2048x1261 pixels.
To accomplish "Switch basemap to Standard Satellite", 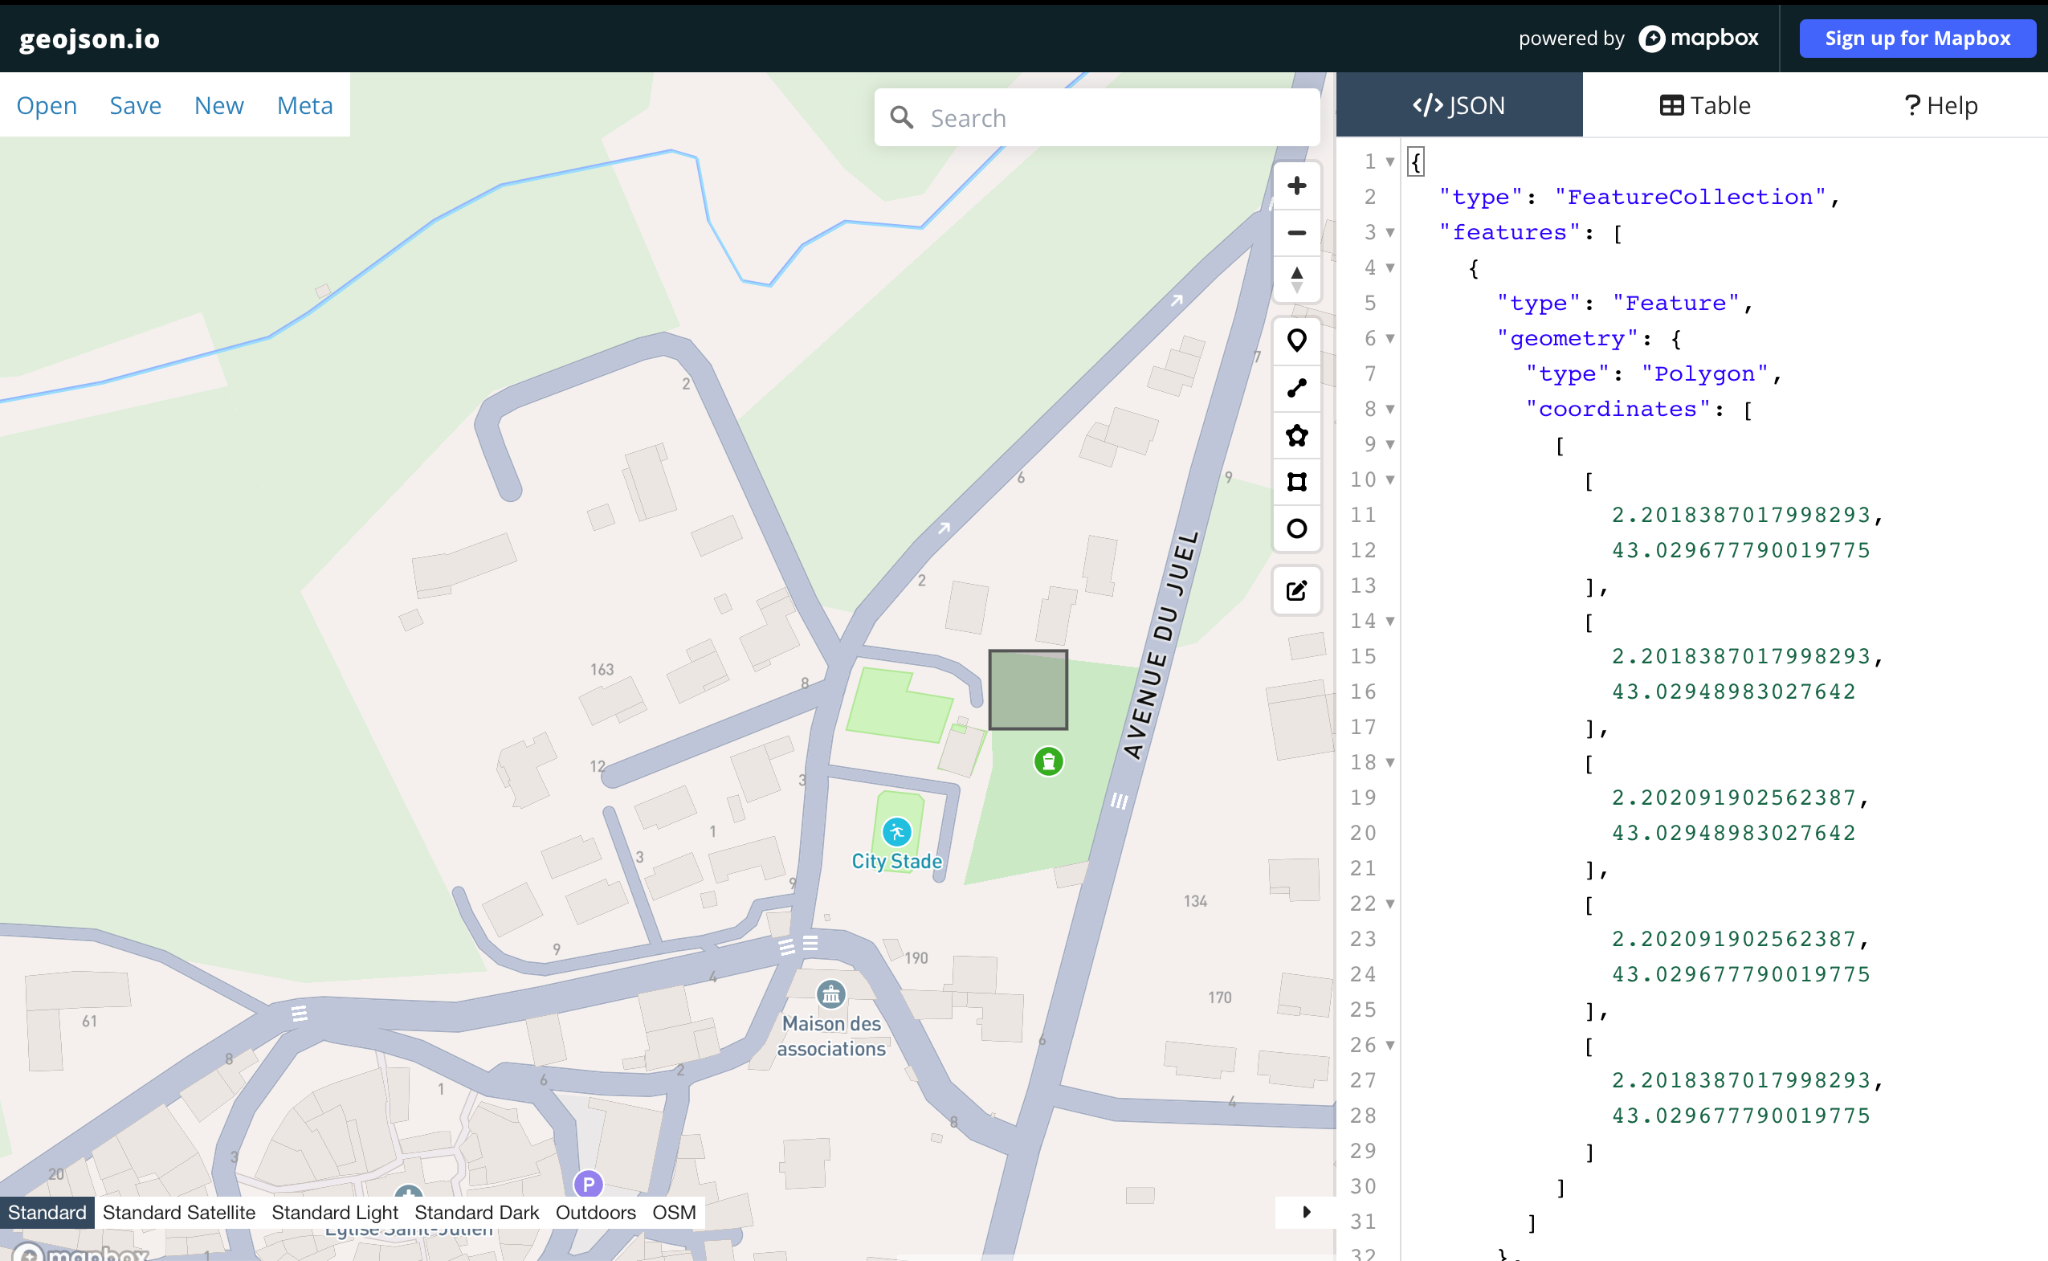I will coord(178,1212).
